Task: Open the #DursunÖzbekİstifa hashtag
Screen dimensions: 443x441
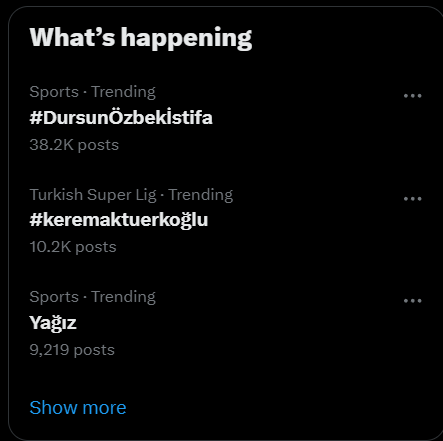Action: [121, 117]
